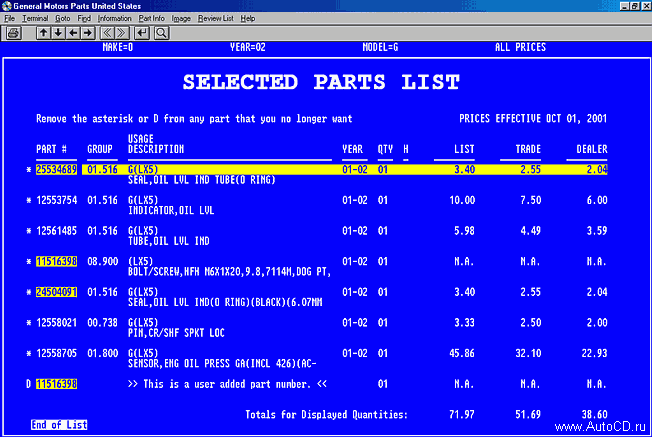
Task: Click the General Motors Parts title bar icon
Action: [x=6, y=6]
